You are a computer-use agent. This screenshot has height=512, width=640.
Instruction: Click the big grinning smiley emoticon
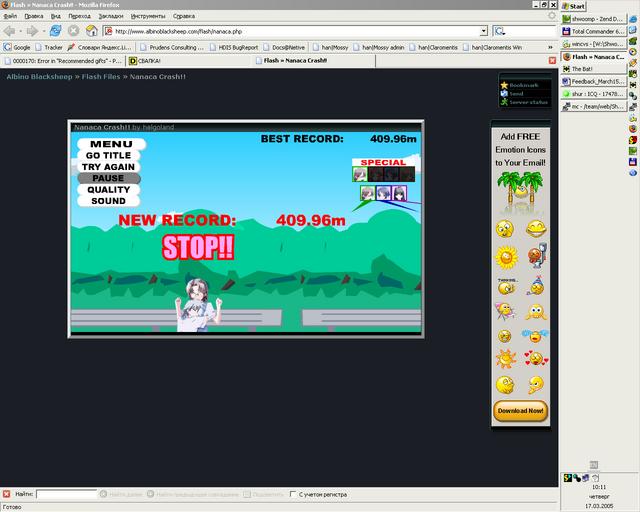(536, 229)
